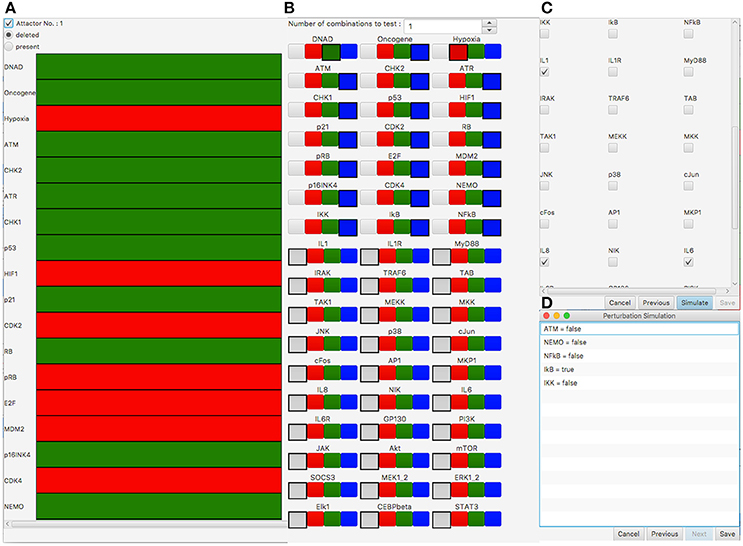Select the 'NFkB = false' row
The height and width of the screenshot is (546, 743).
[x=639, y=355]
